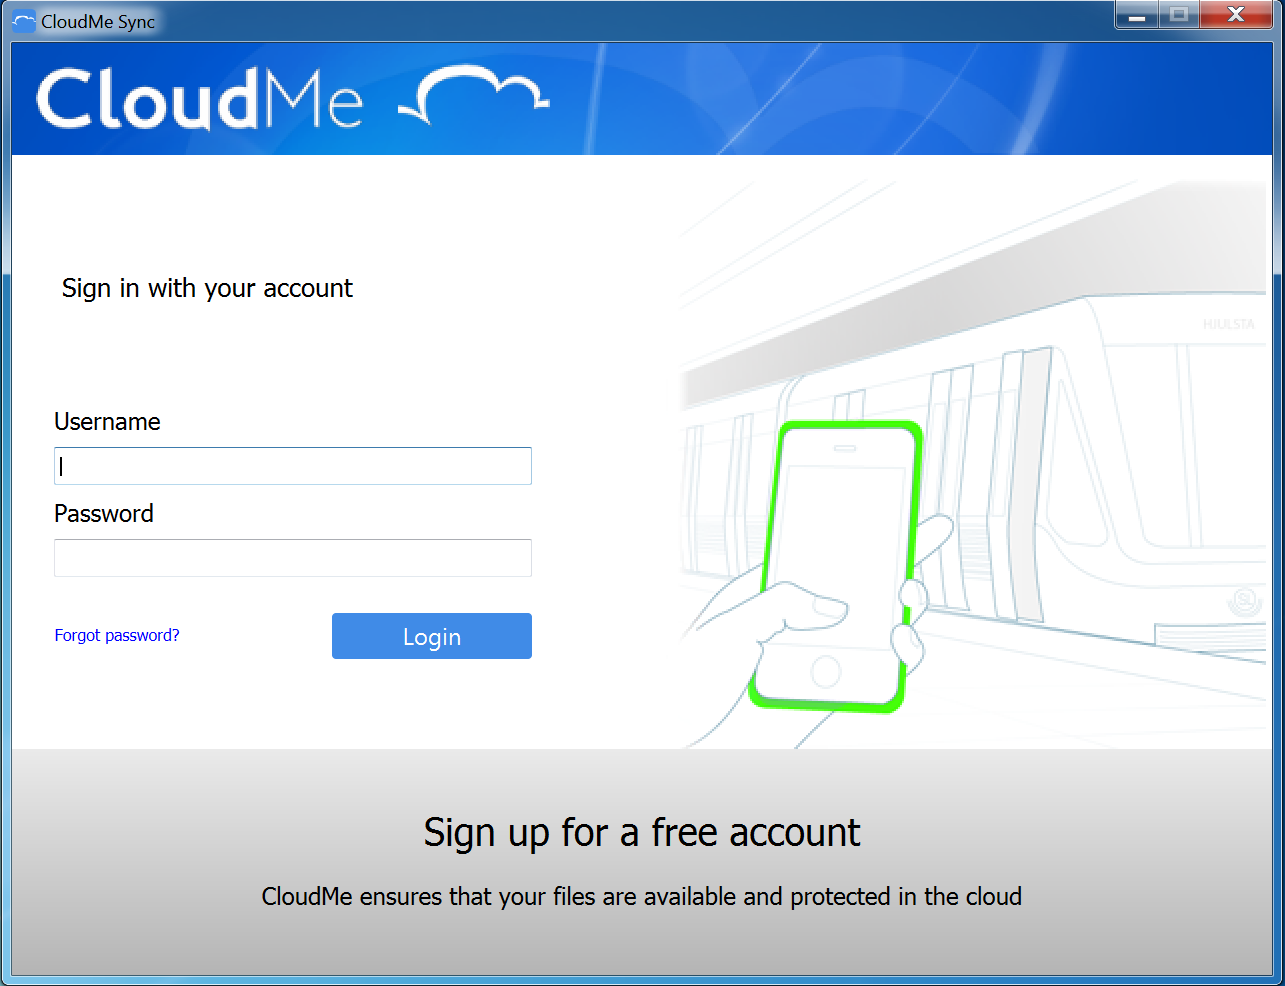Image resolution: width=1285 pixels, height=986 pixels.
Task: Click the green smartphone illustration
Action: [836, 565]
